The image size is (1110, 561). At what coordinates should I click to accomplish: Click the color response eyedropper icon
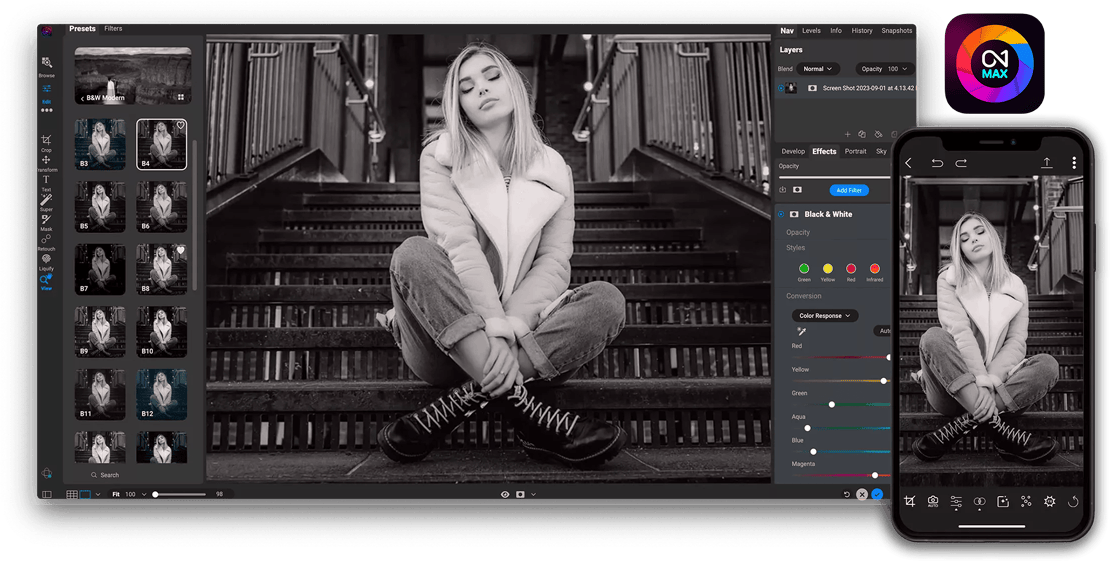pyautogui.click(x=801, y=331)
